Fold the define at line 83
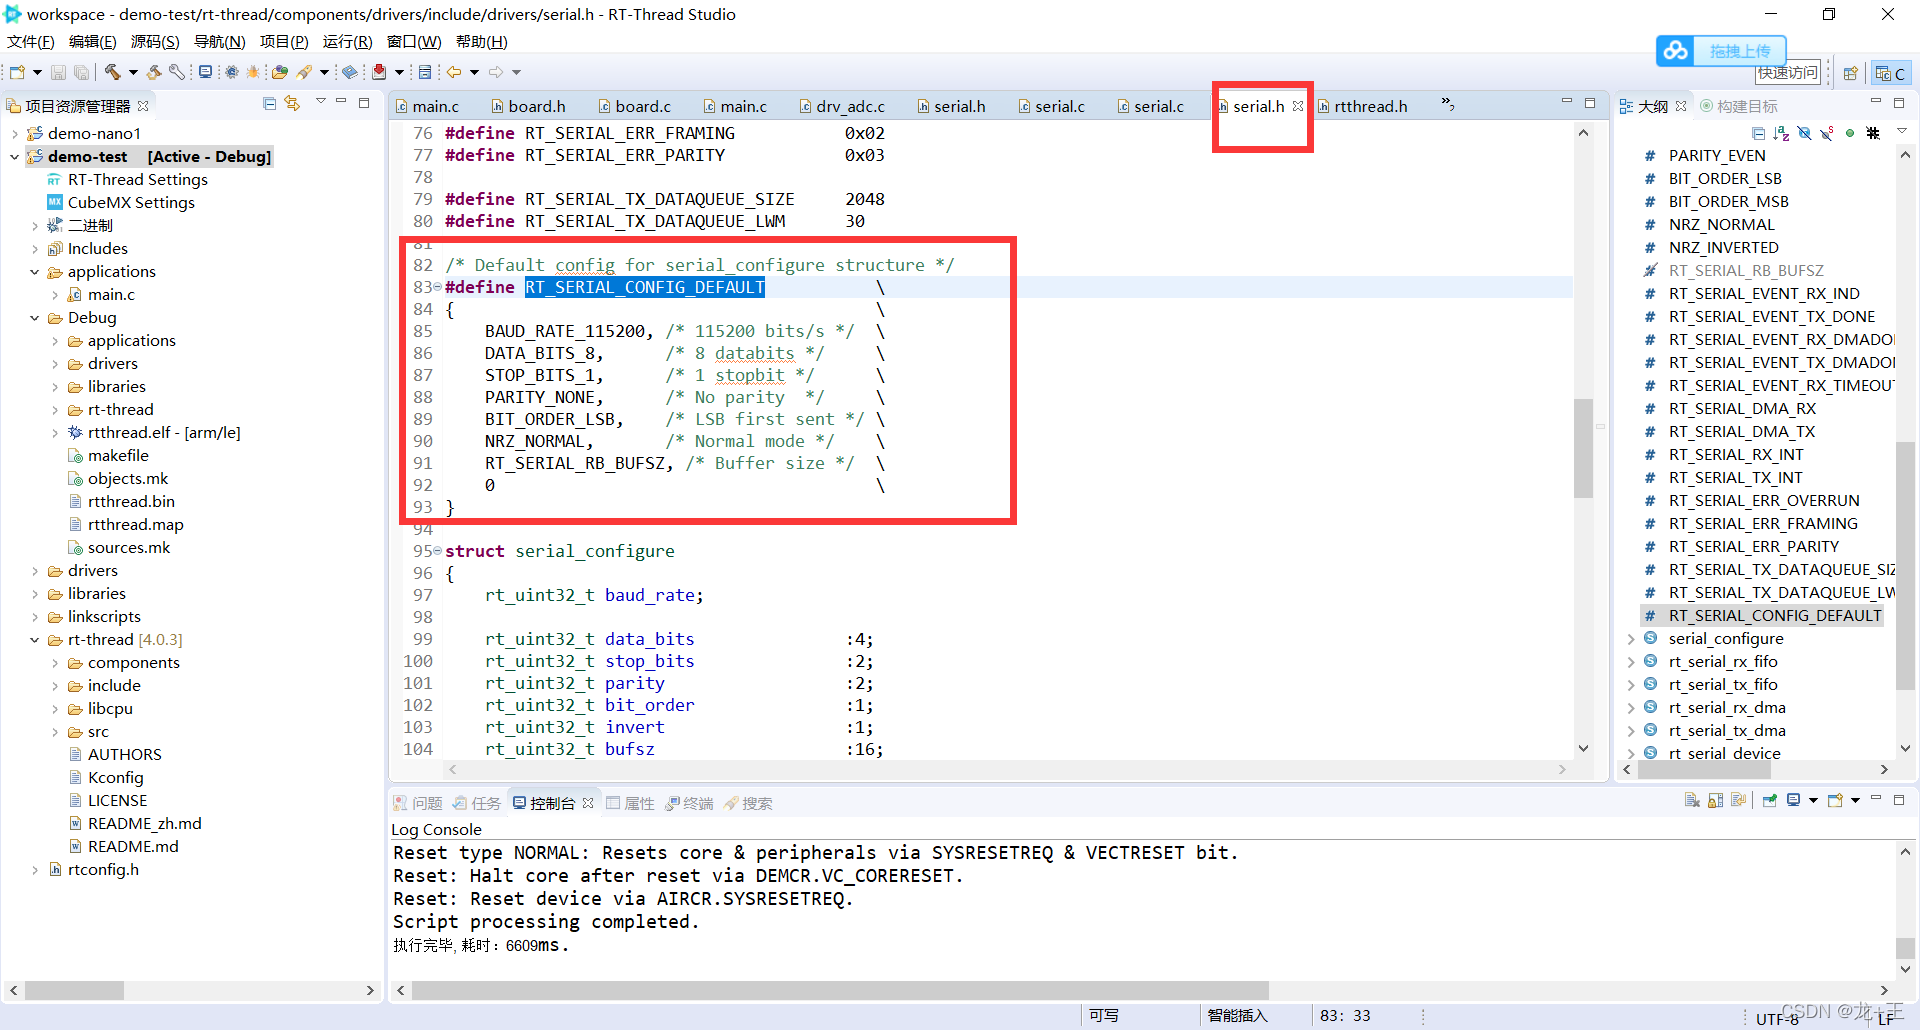The width and height of the screenshot is (1920, 1030). 437,288
